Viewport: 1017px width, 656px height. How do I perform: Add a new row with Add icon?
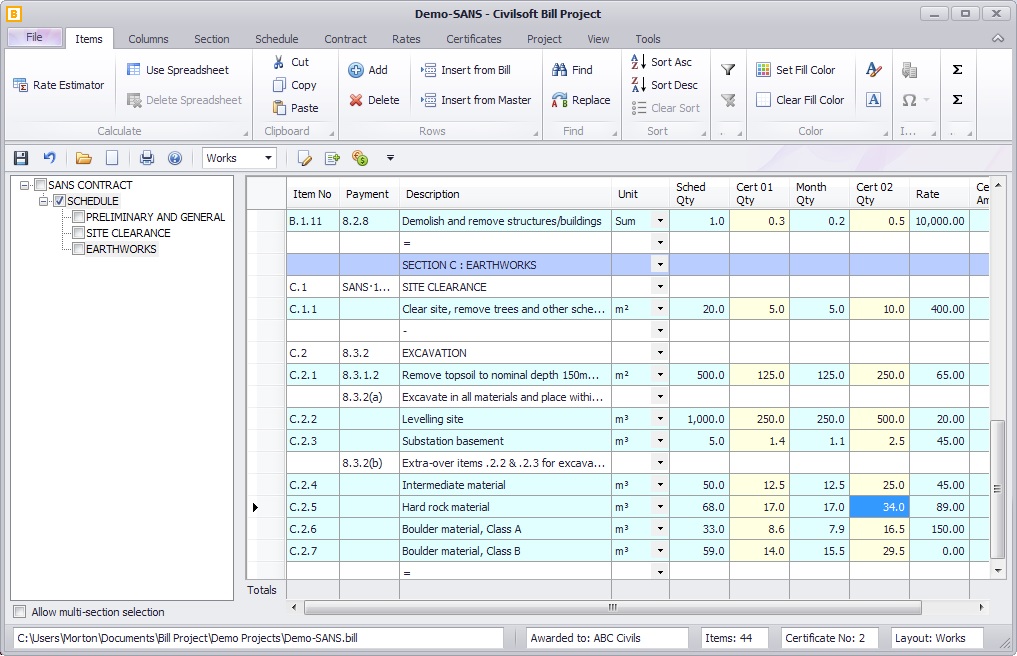click(x=355, y=70)
